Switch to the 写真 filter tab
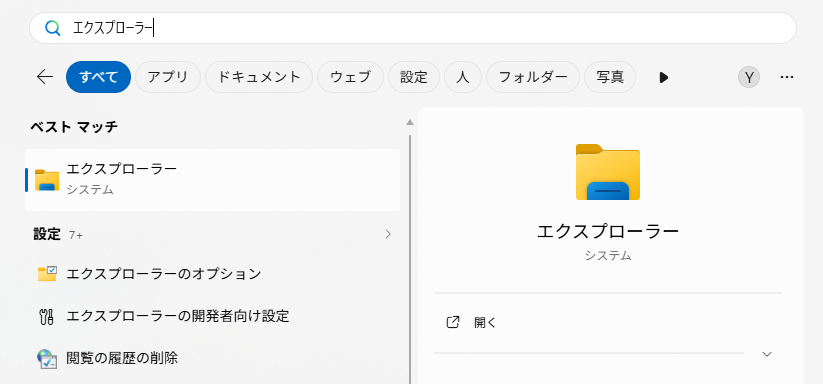The width and height of the screenshot is (823, 384). (x=610, y=77)
